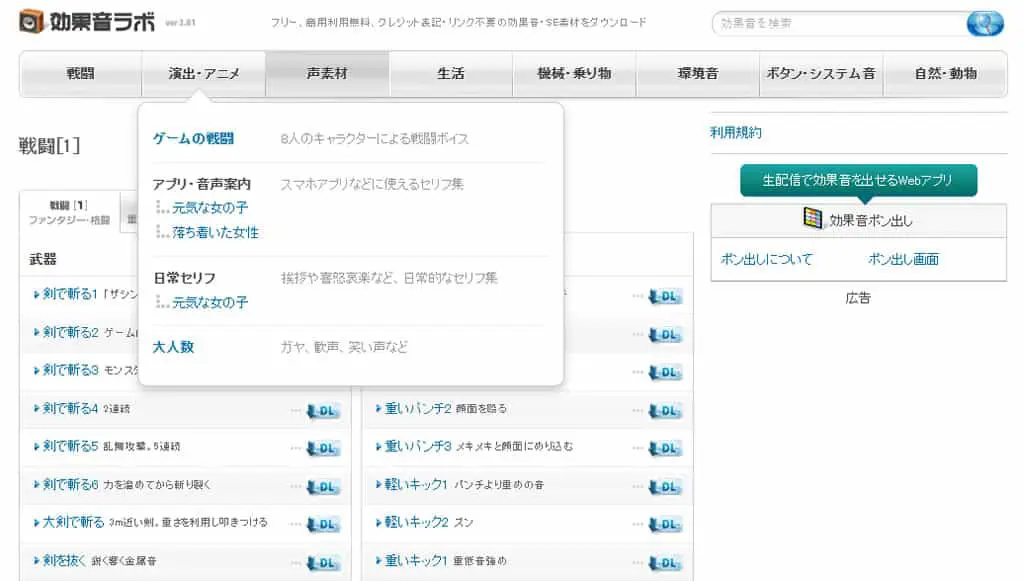This screenshot has height=581, width=1024.
Task: Open the 演出・アニメ navigation menu
Action: [204, 74]
